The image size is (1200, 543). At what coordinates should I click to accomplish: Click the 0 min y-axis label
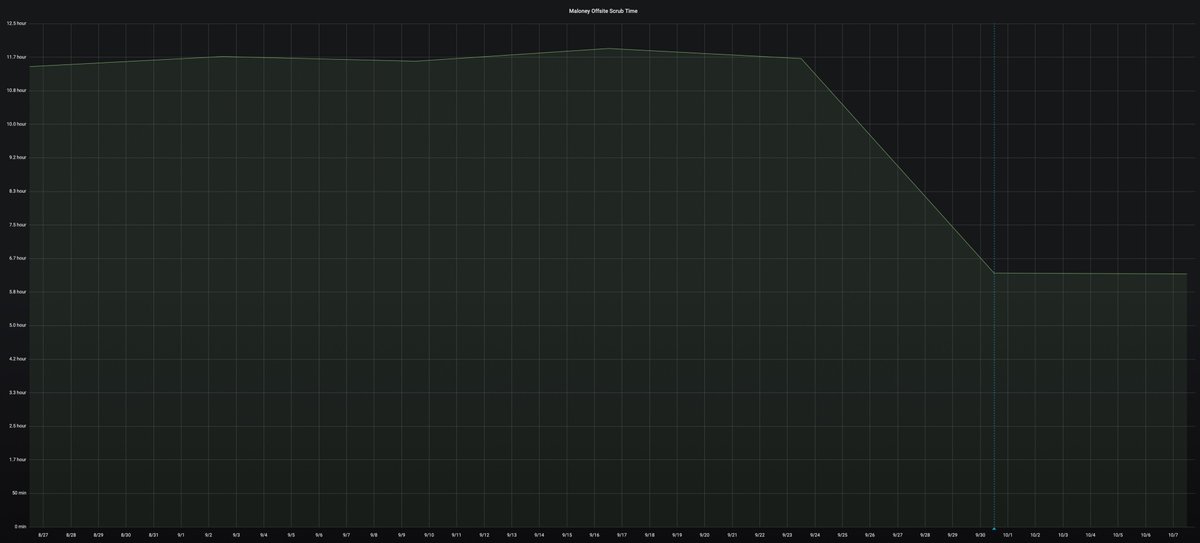click(20, 527)
